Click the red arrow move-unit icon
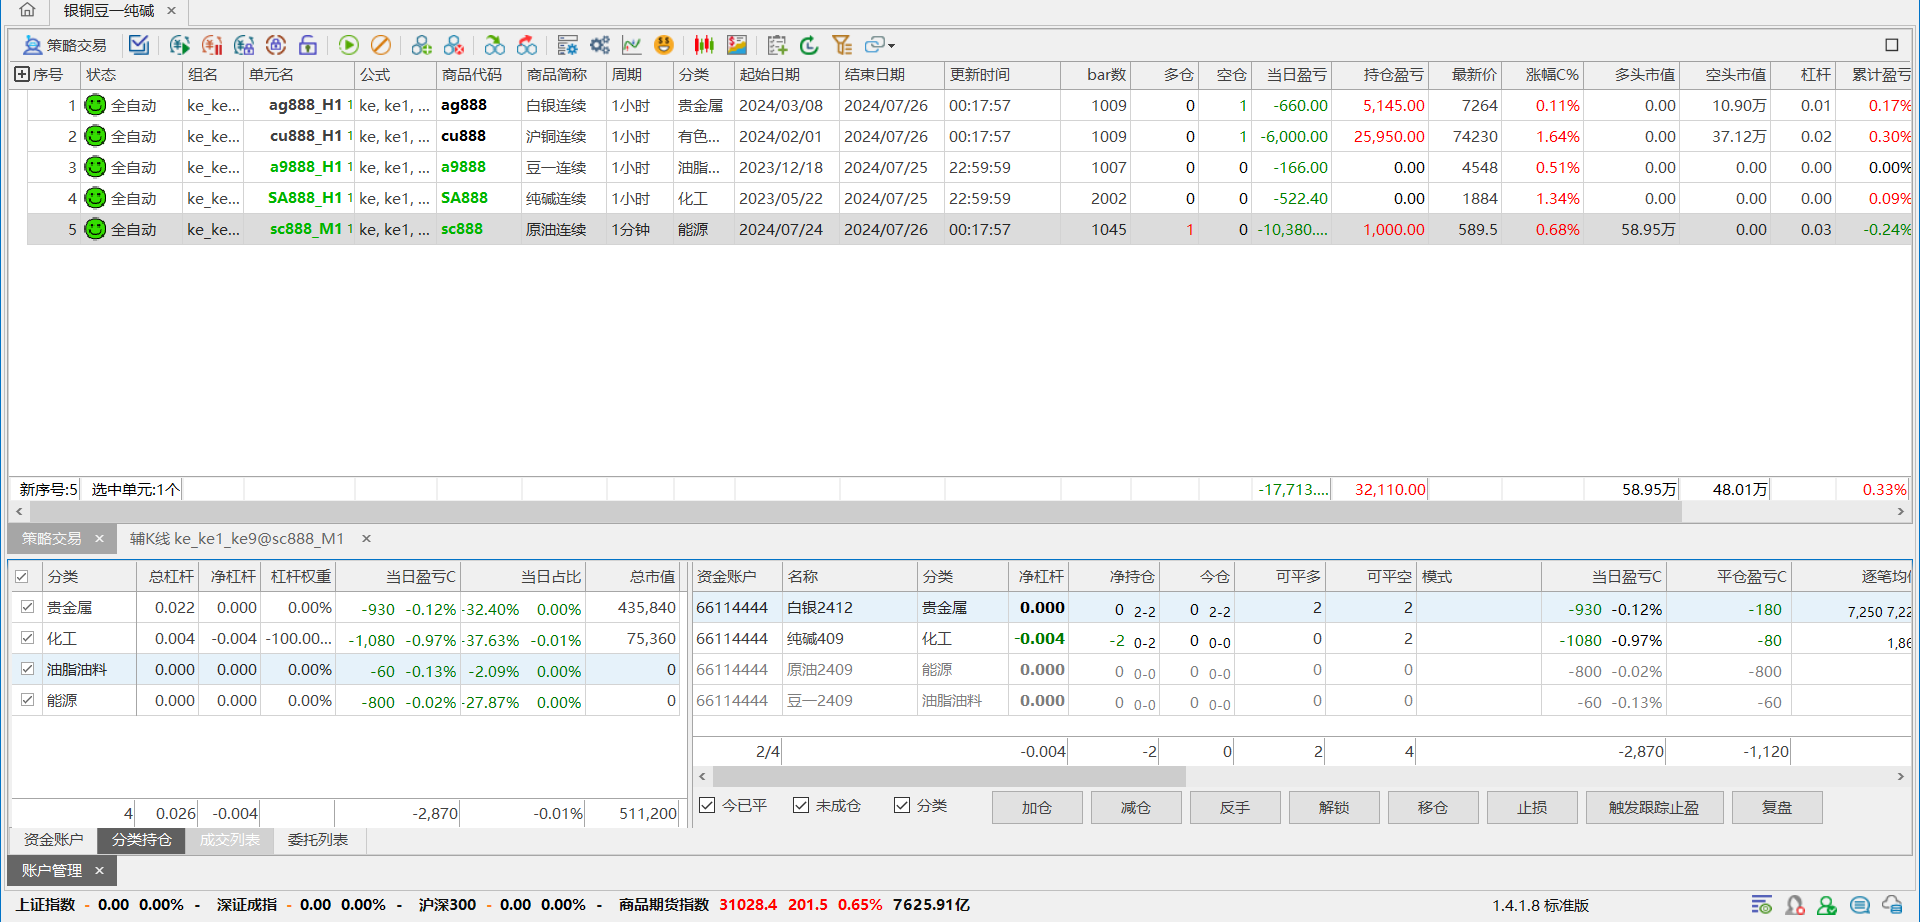Image resolution: width=1920 pixels, height=922 pixels. click(x=527, y=45)
